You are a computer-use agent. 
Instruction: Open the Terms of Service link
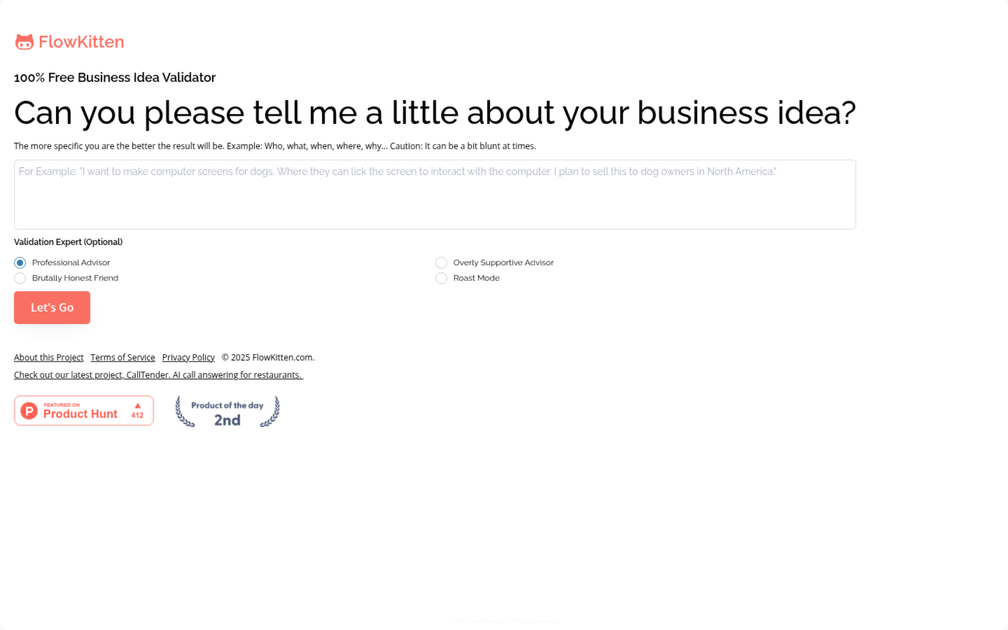tap(123, 357)
